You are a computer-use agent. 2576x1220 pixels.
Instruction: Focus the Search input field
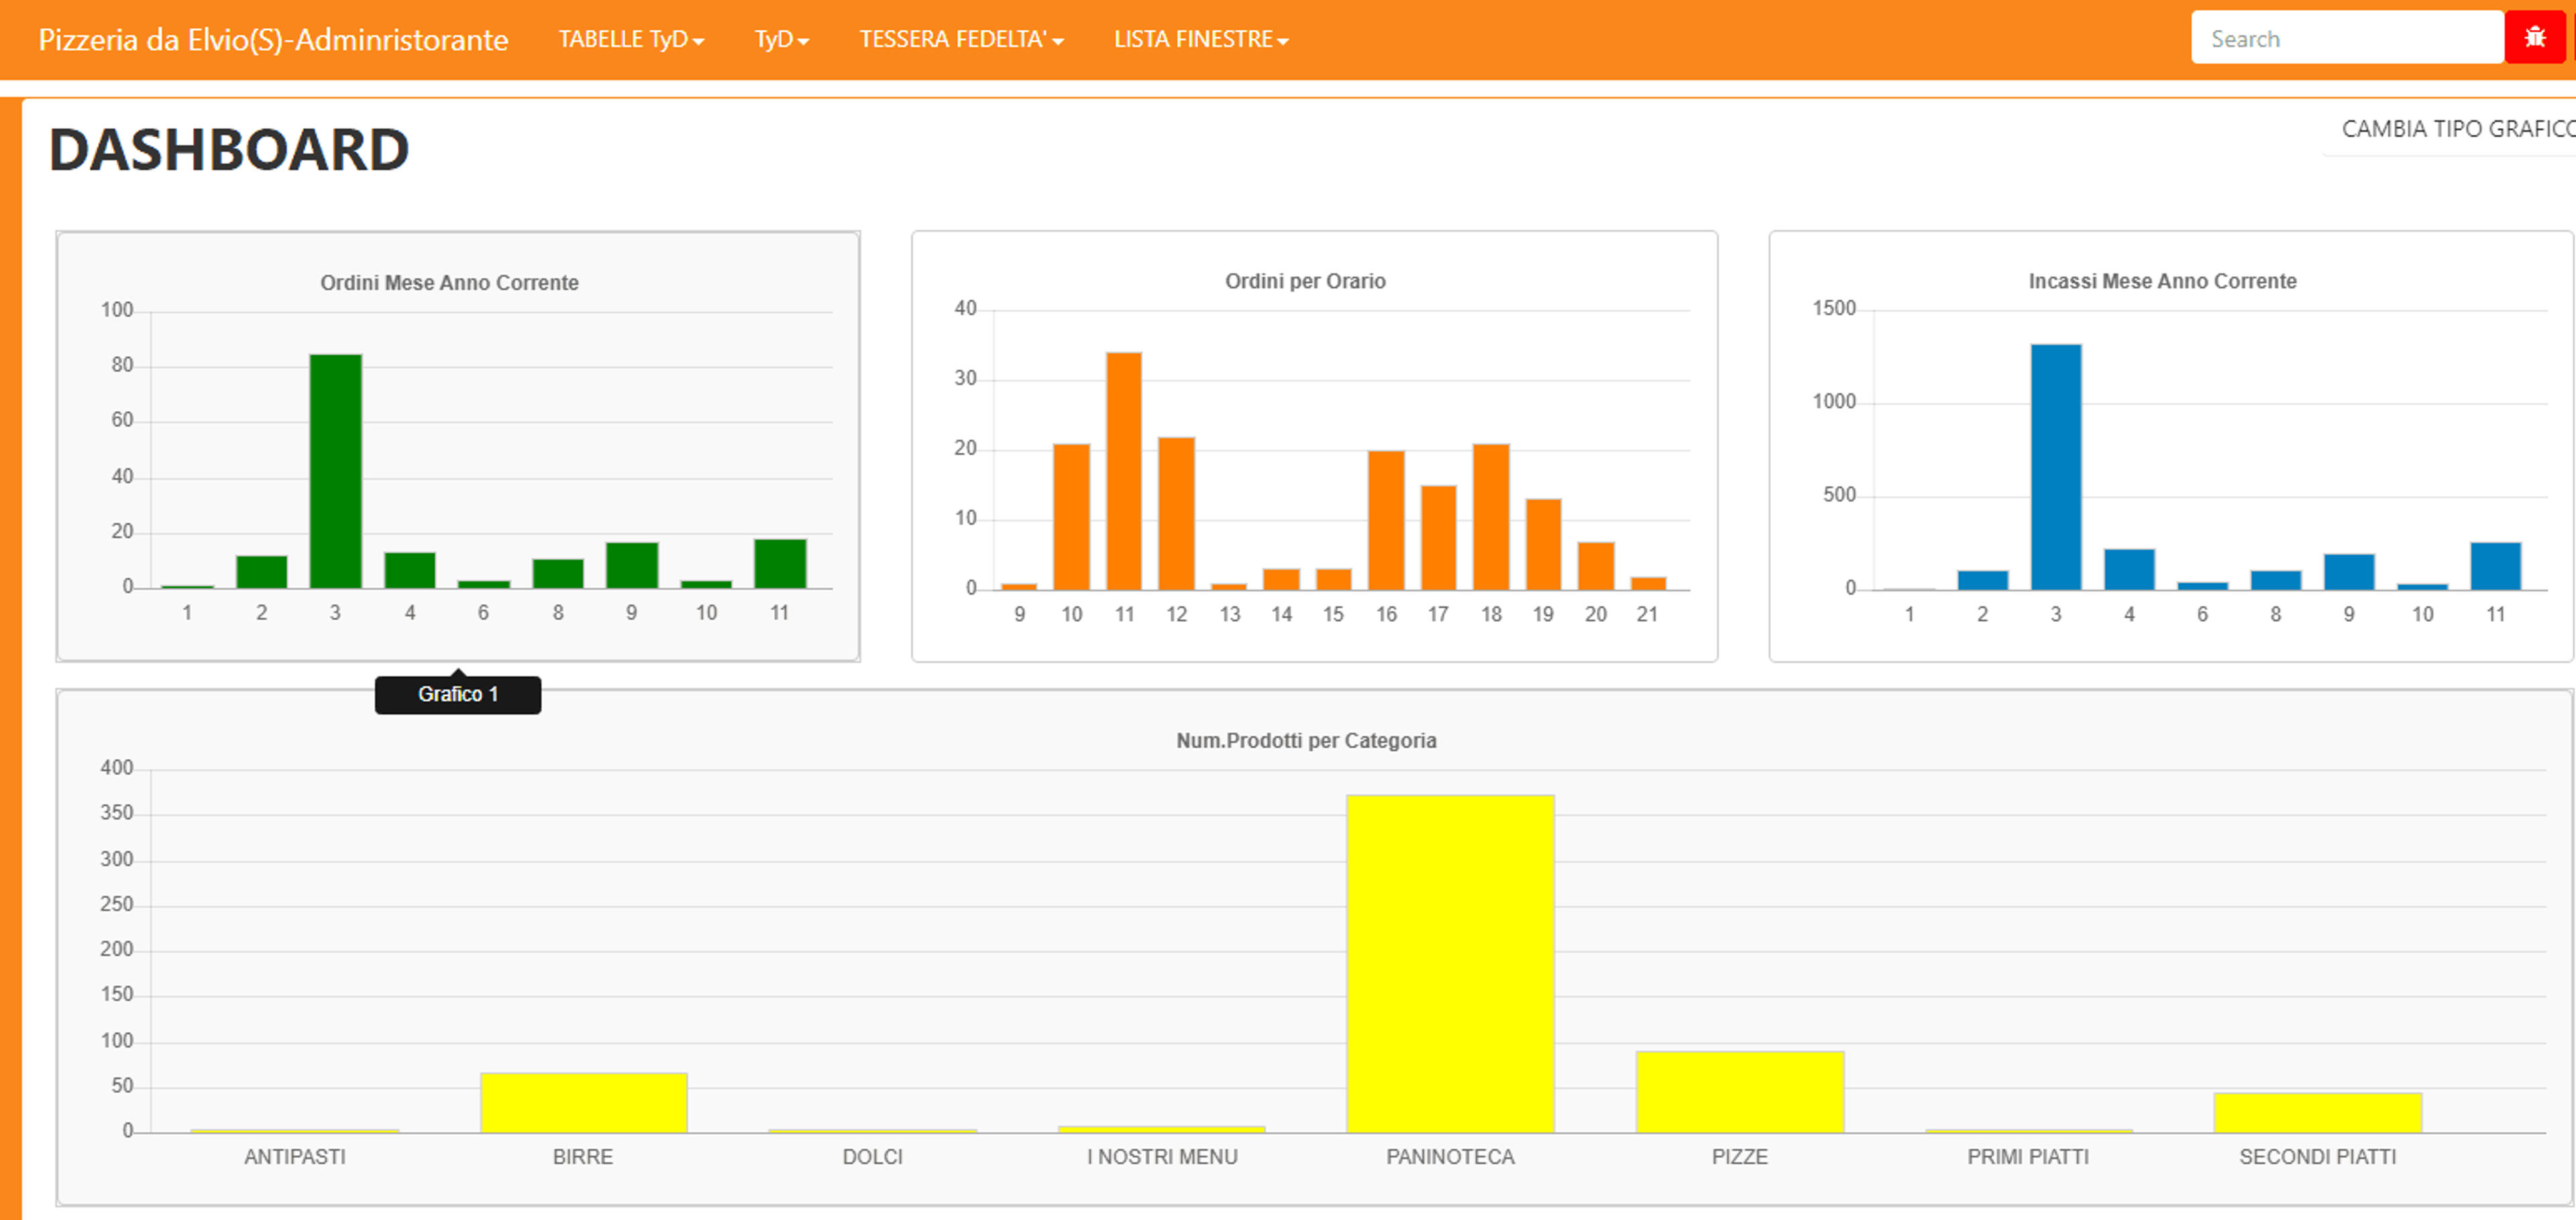pos(2347,38)
